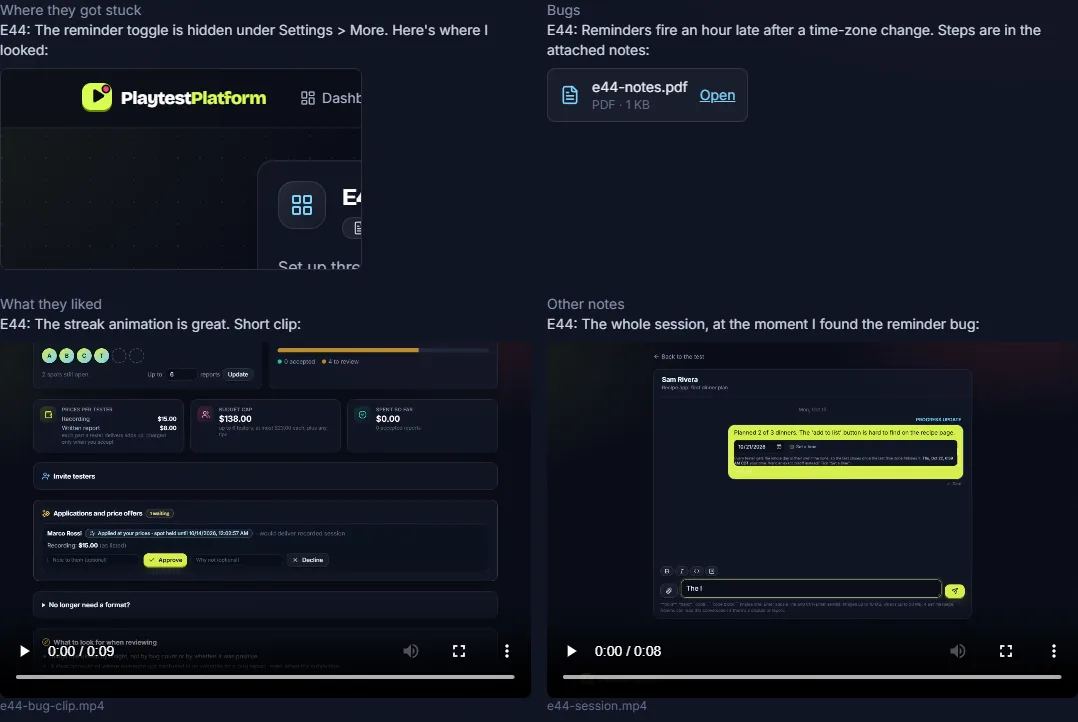This screenshot has height=722, width=1078.
Task: Select the text 'The streak animation is great'
Action: click(x=130, y=324)
